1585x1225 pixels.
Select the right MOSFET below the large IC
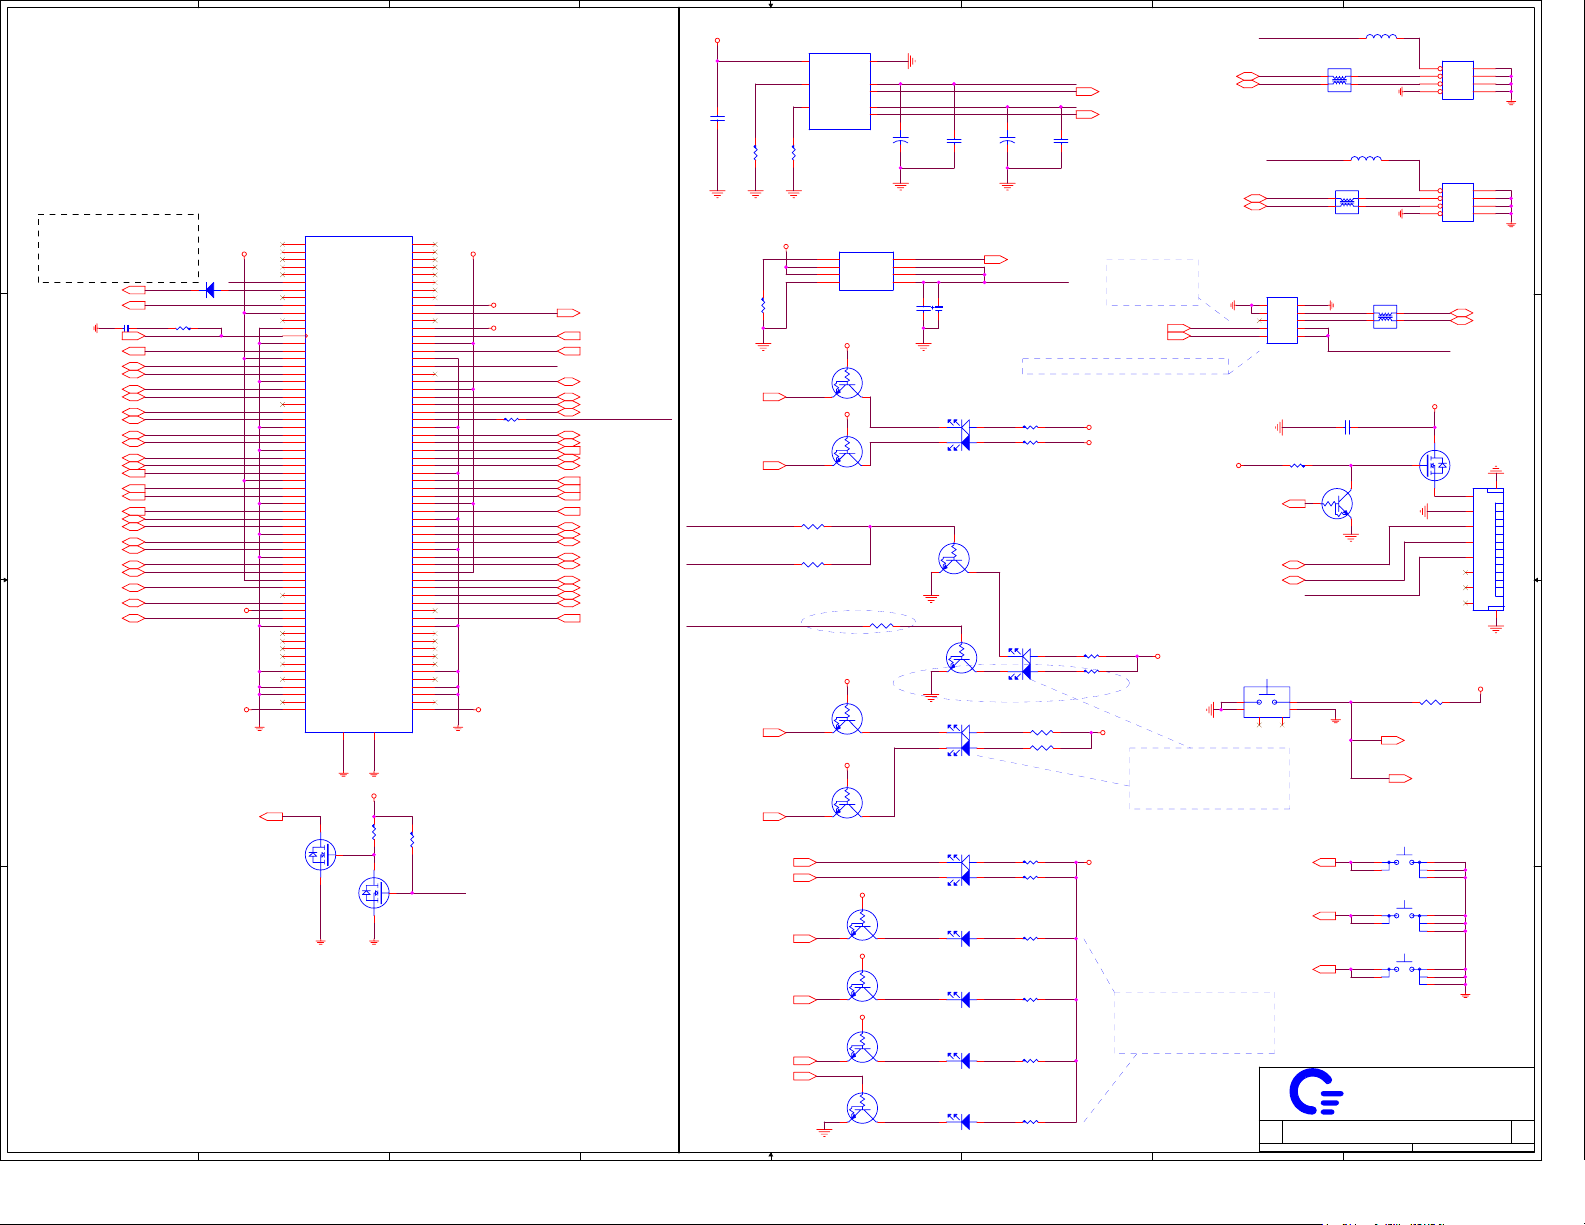[x=374, y=893]
